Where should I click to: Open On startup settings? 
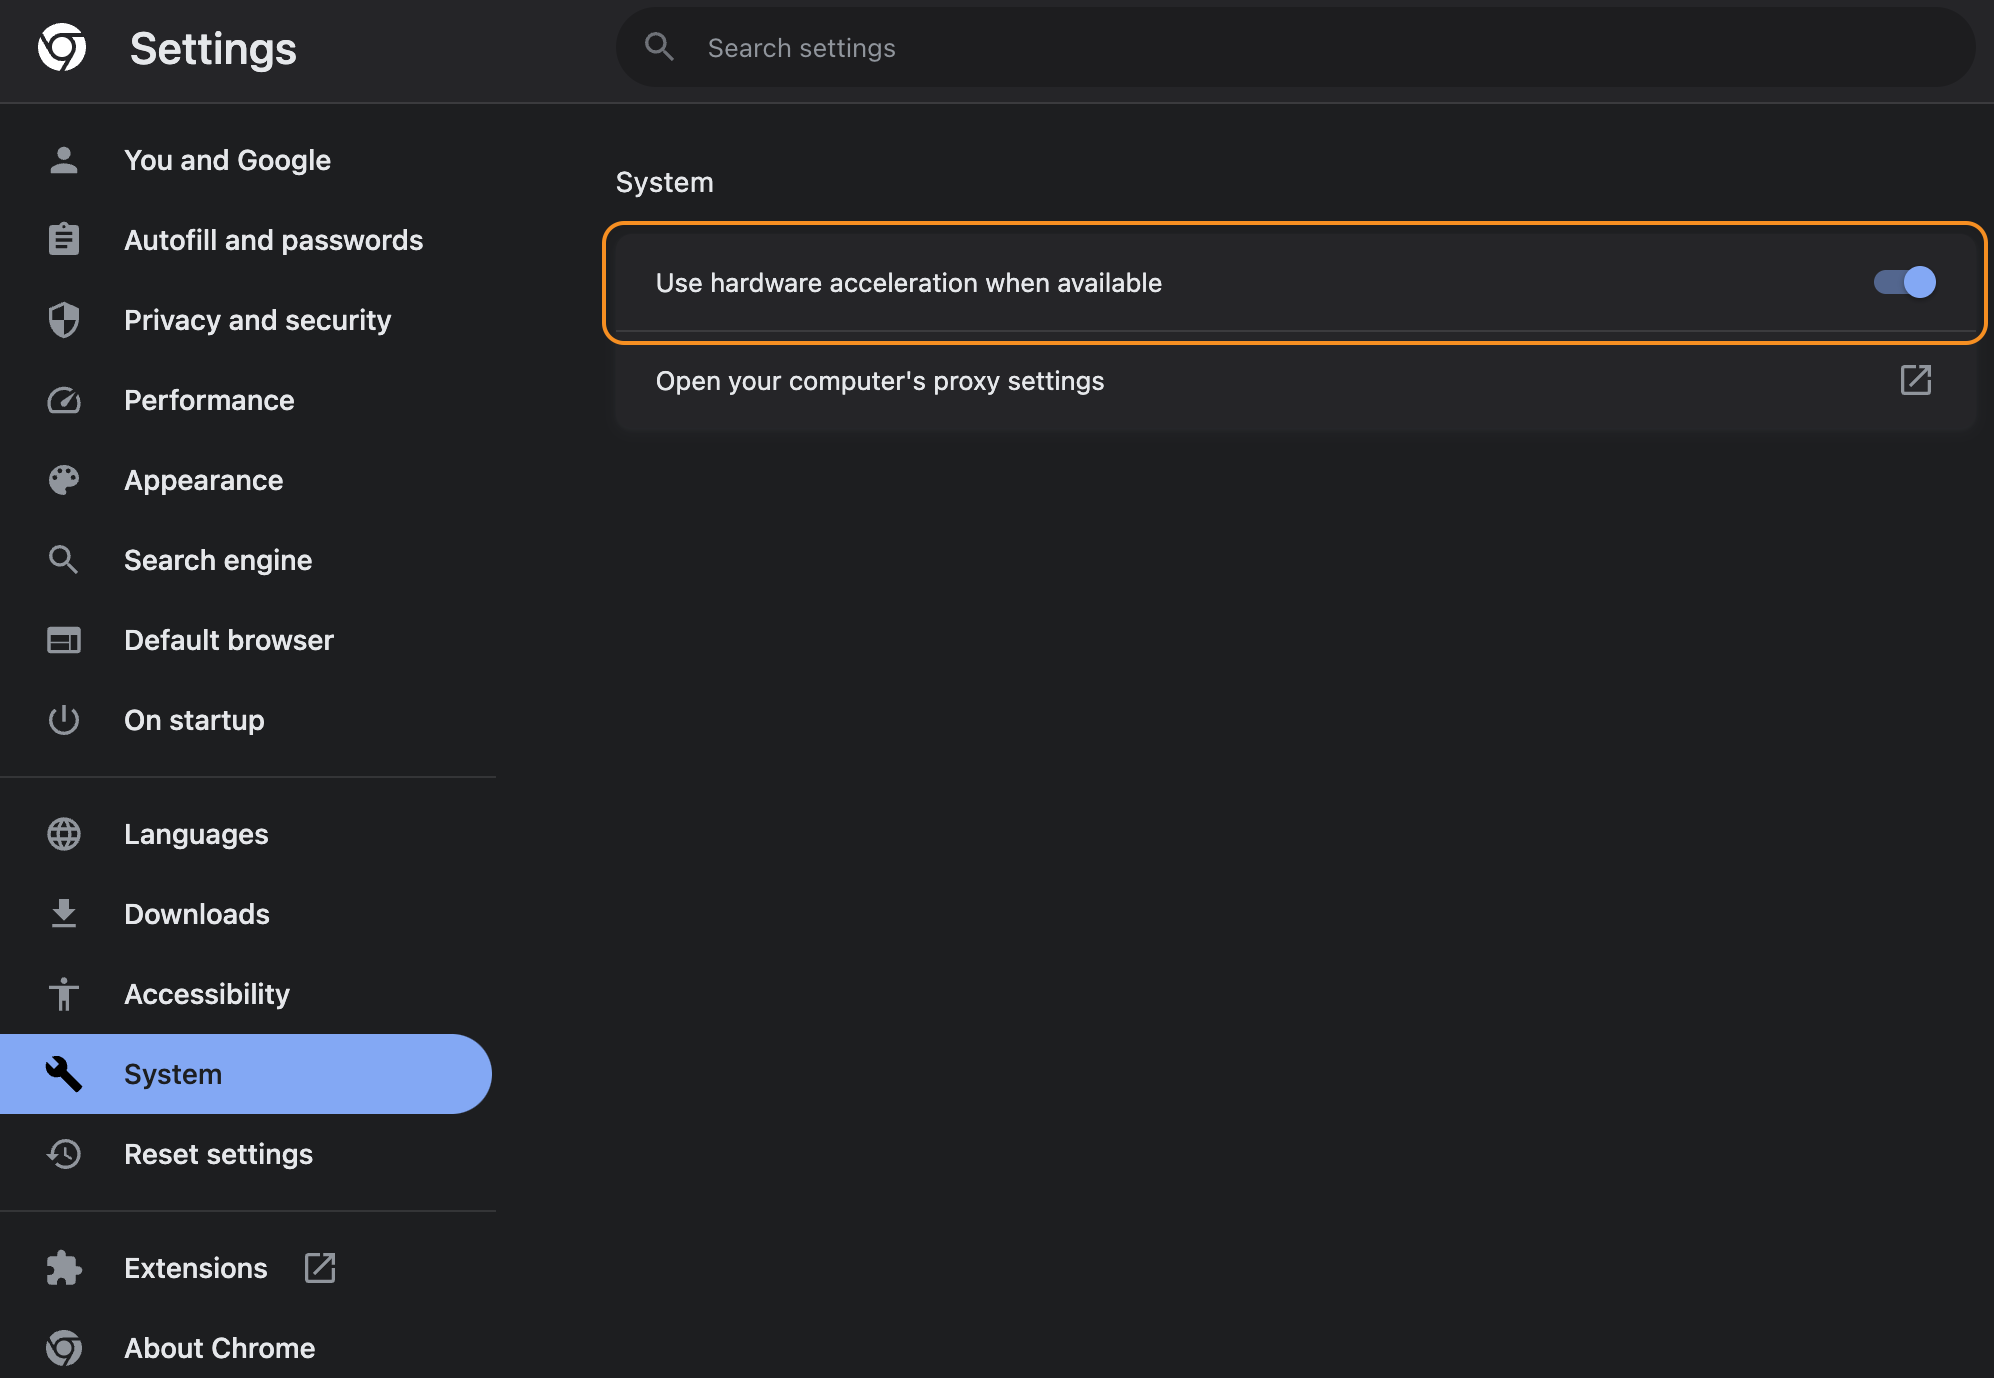pos(194,720)
